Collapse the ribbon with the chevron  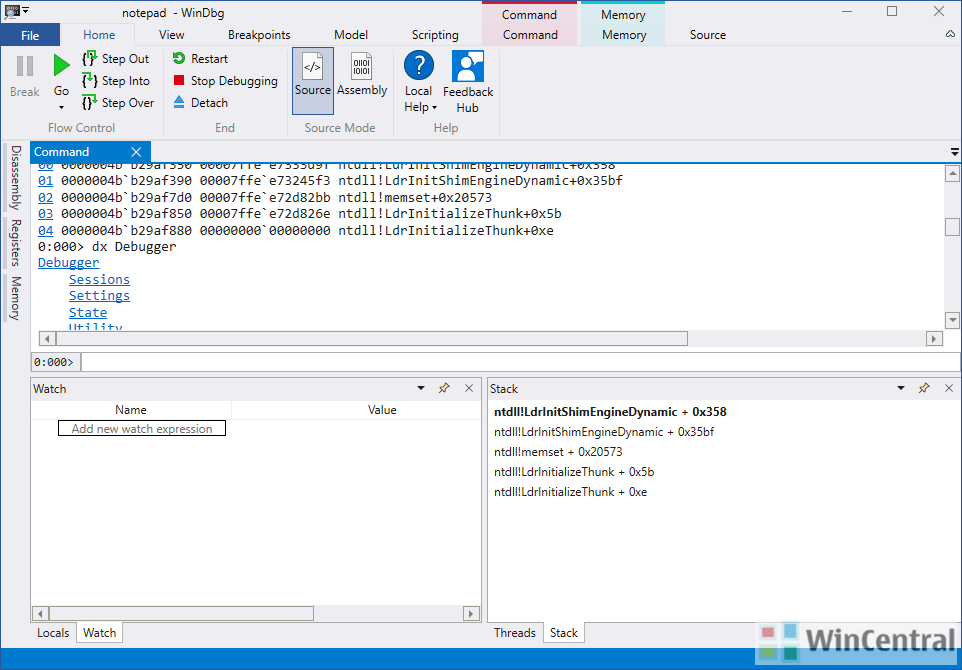pos(950,34)
